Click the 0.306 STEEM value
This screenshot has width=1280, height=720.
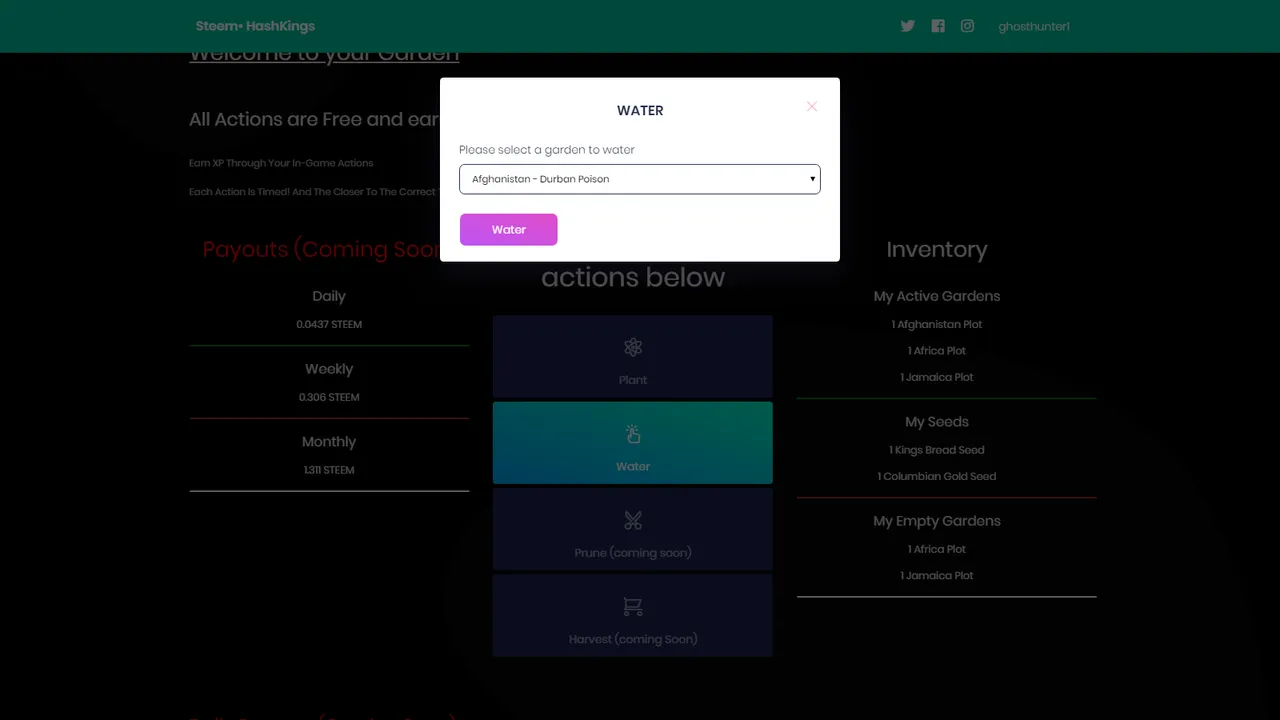click(x=329, y=397)
